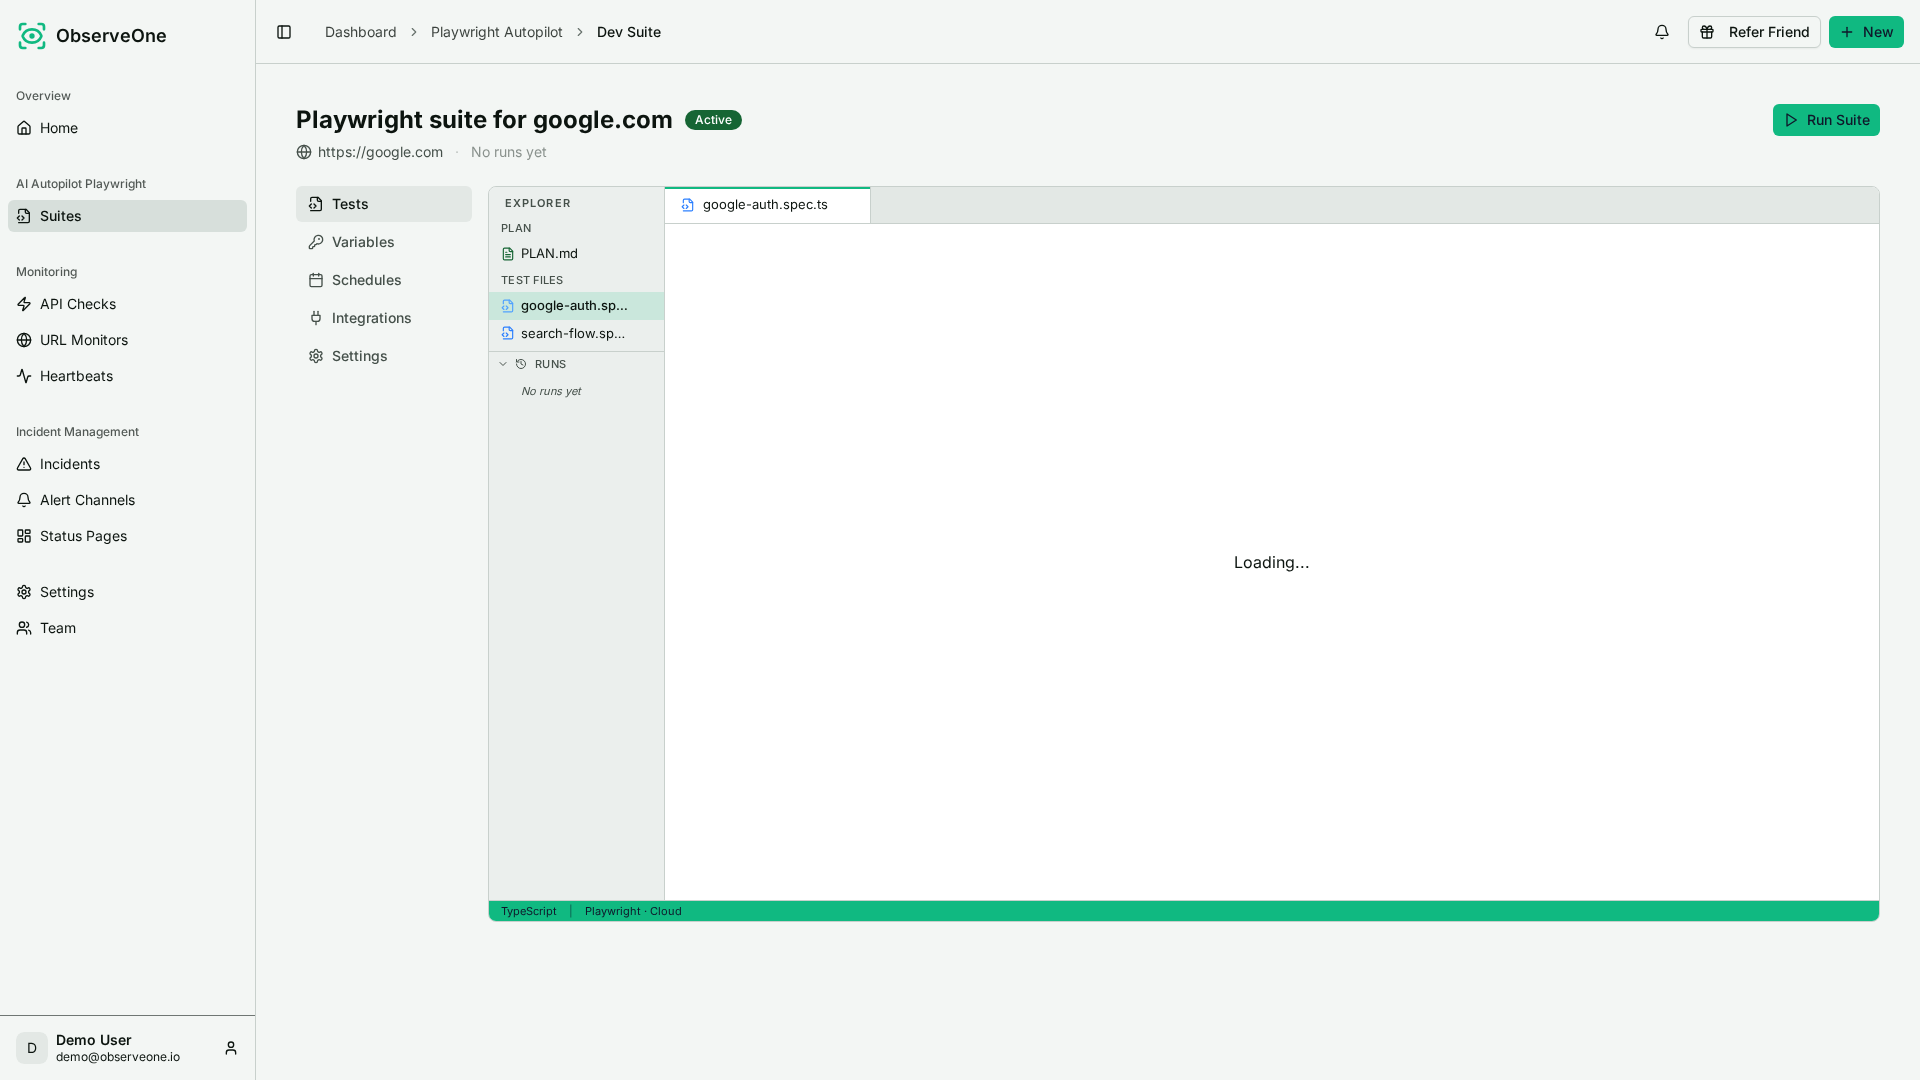Go to Playwright Autopilot breadcrumb

pyautogui.click(x=496, y=32)
